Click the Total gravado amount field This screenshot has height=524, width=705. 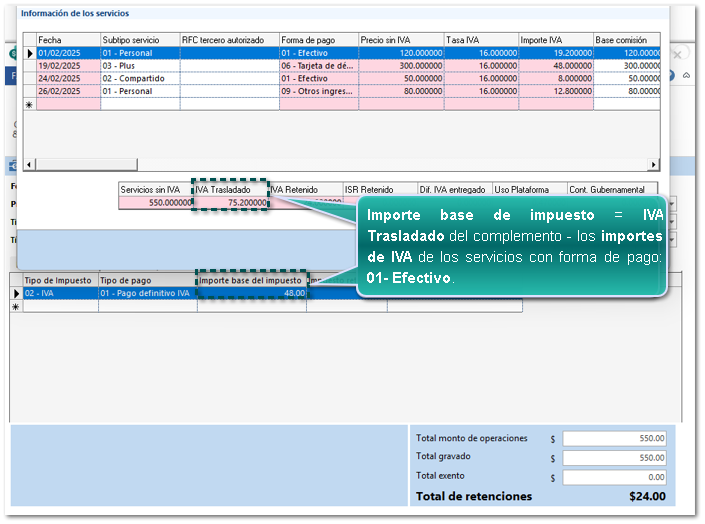[x=614, y=457]
